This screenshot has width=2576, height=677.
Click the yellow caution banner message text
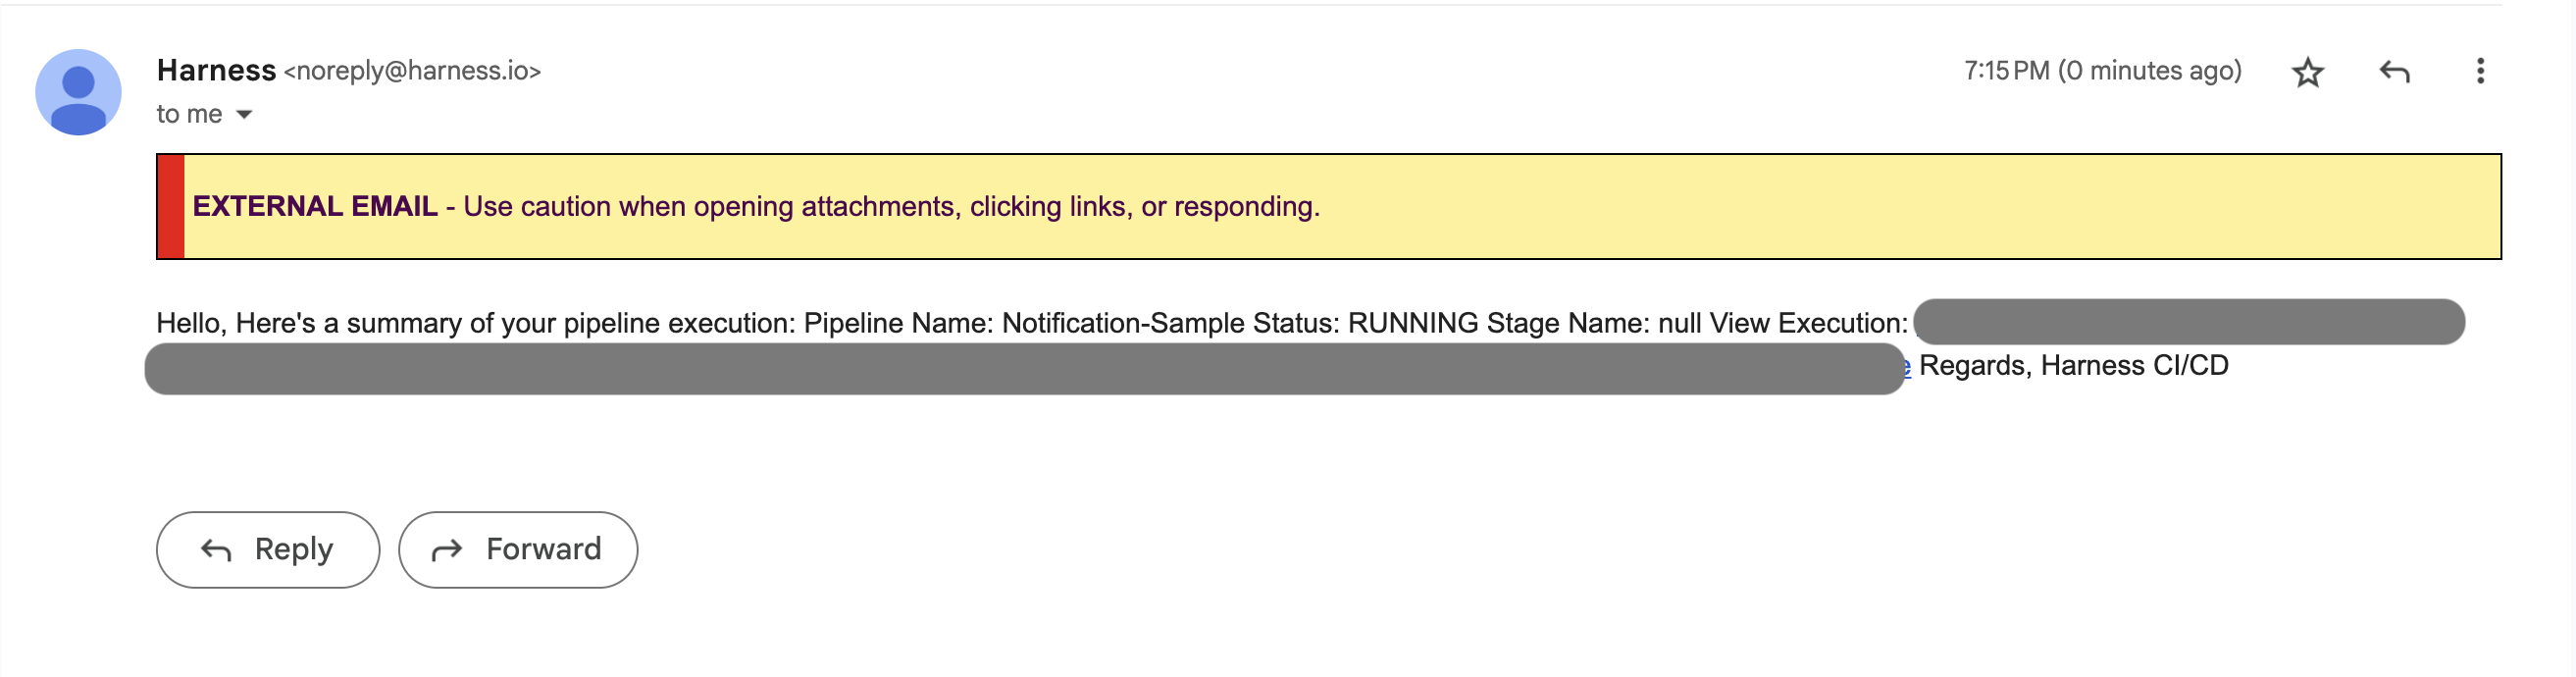point(890,207)
